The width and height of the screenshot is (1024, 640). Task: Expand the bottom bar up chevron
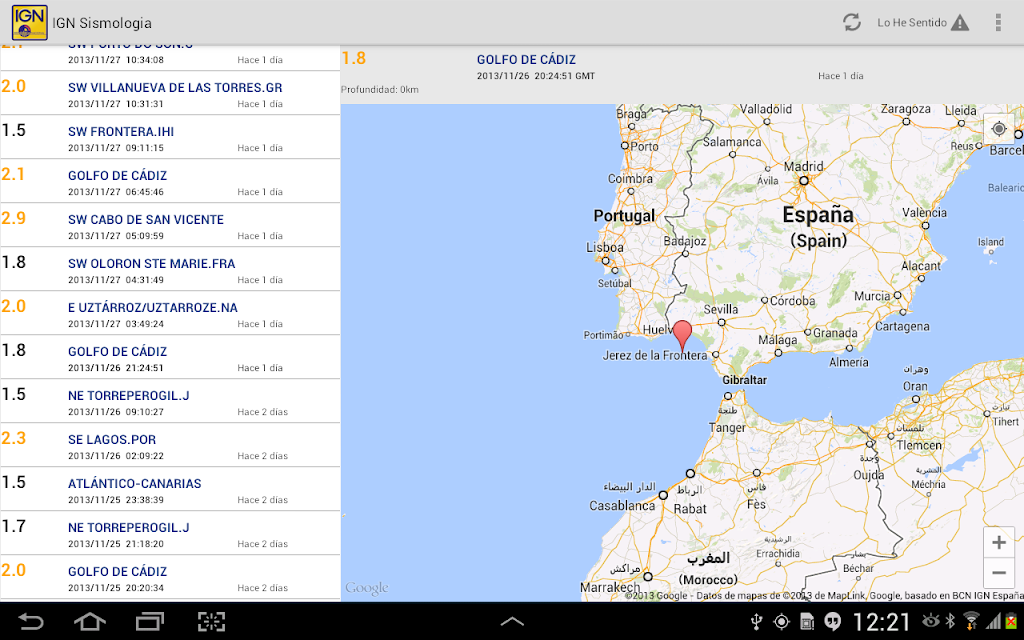(512, 622)
